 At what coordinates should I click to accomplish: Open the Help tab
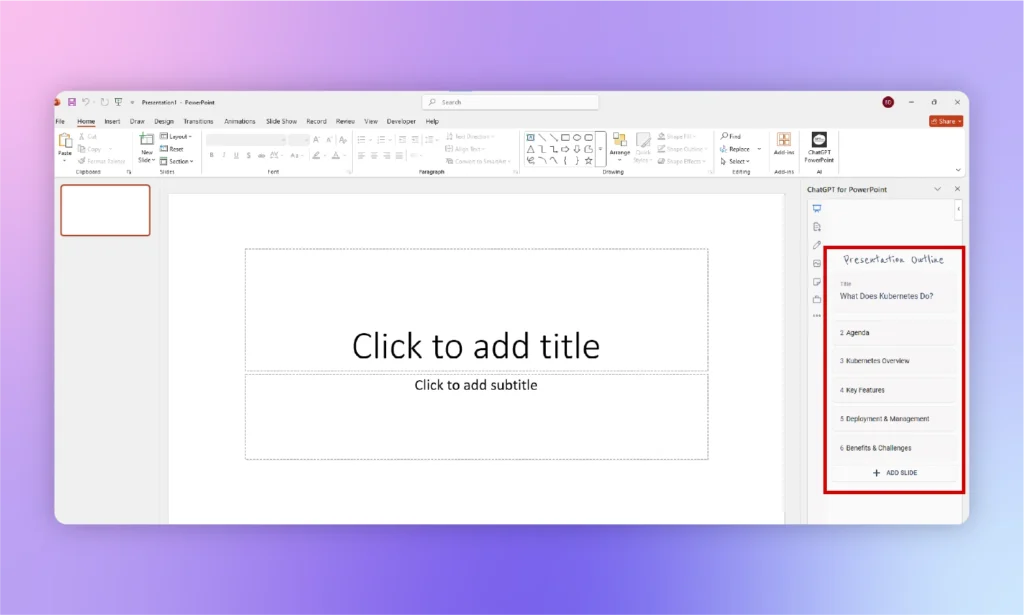[x=432, y=121]
